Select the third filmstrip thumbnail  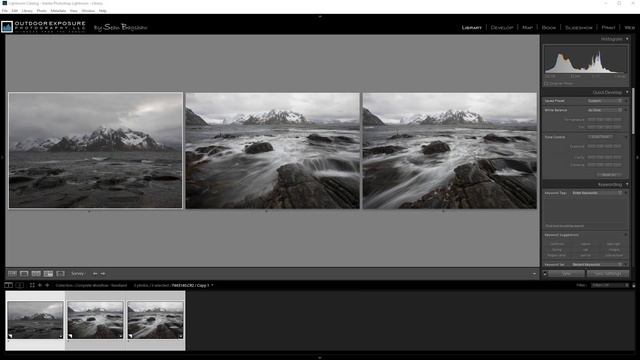point(156,320)
